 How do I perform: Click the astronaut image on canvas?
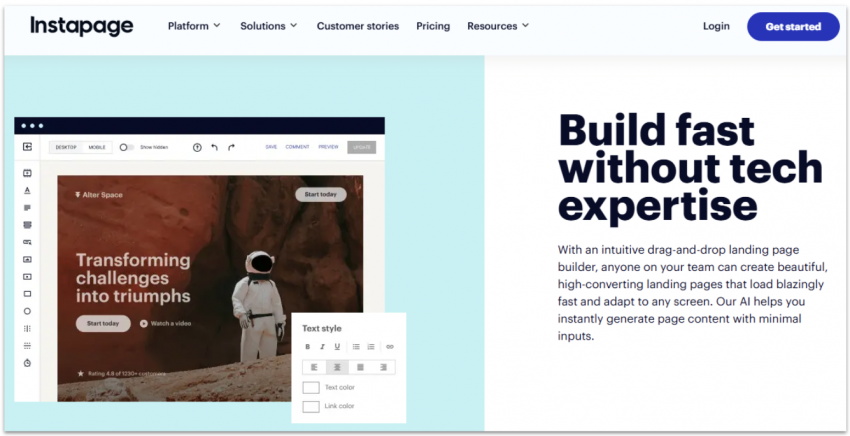pyautogui.click(x=258, y=305)
